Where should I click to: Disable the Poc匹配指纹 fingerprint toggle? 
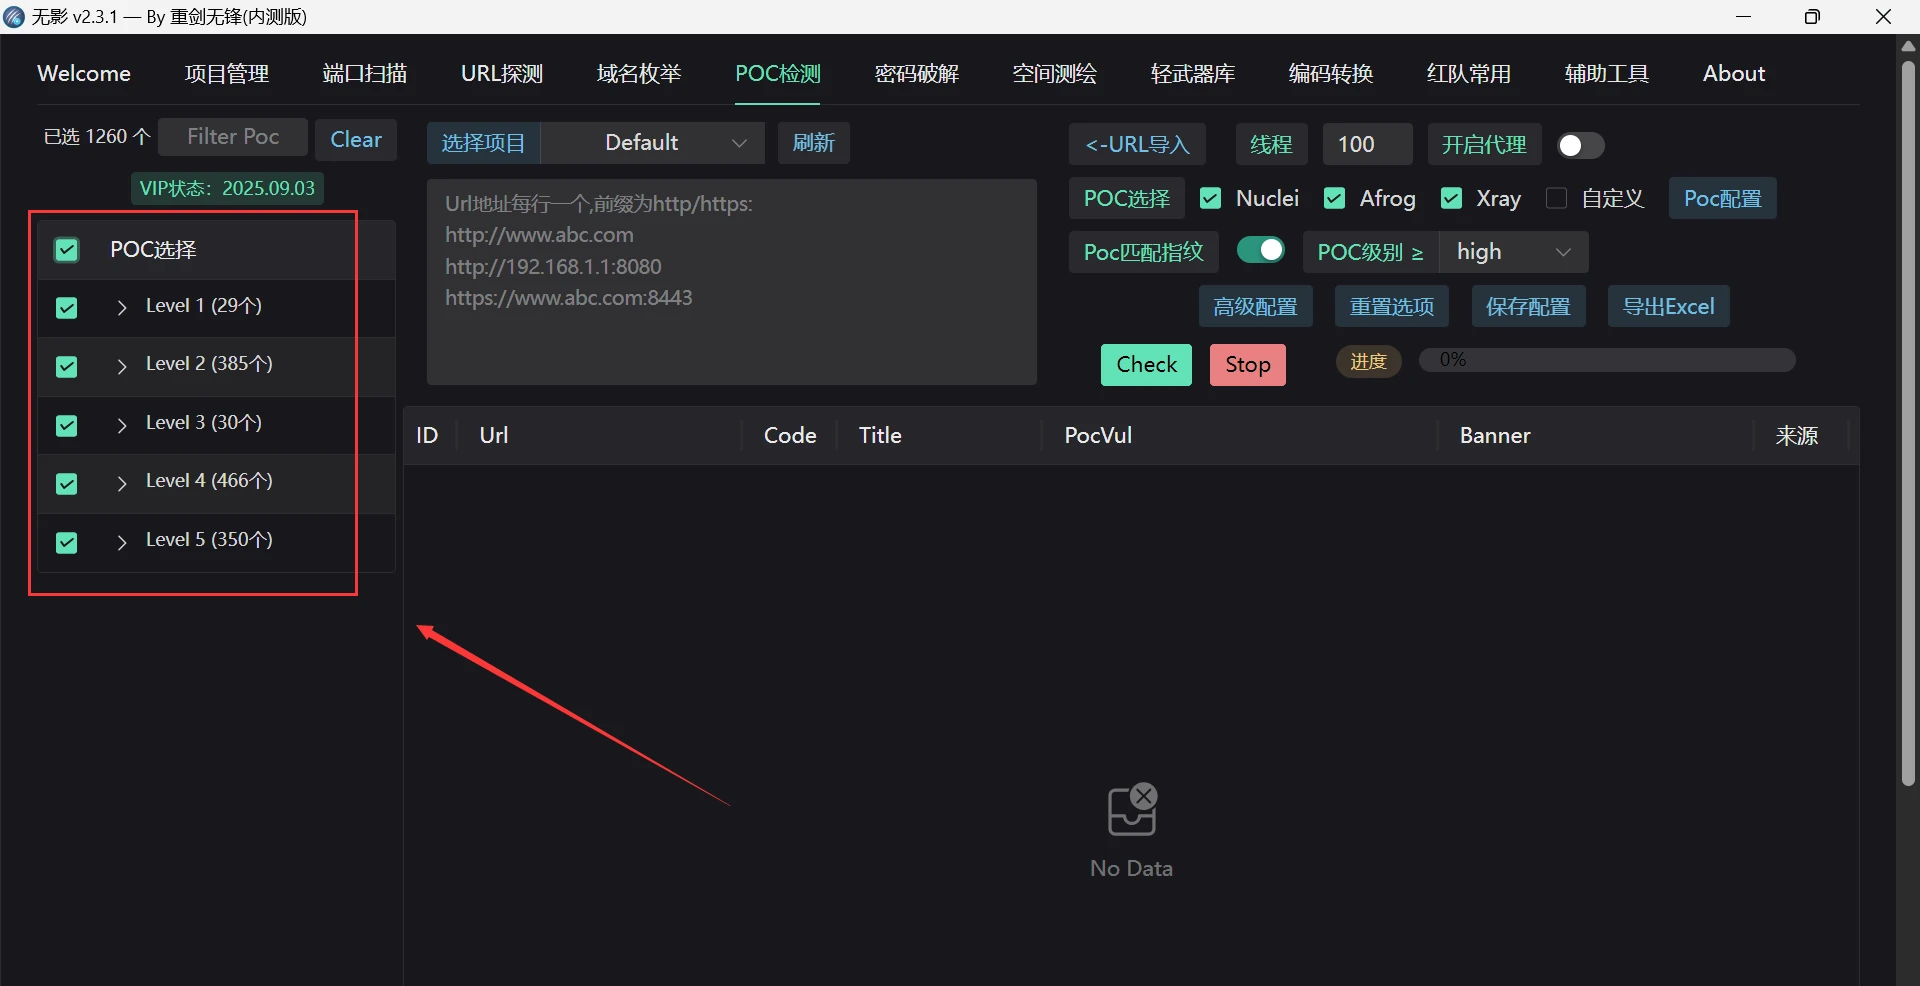(1260, 250)
